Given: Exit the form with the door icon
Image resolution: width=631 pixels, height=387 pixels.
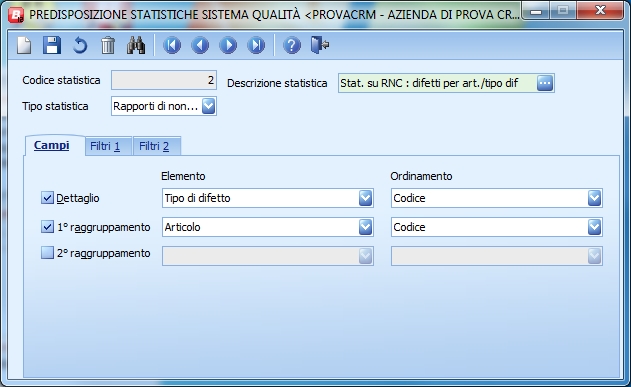Looking at the screenshot, I should pyautogui.click(x=320, y=45).
